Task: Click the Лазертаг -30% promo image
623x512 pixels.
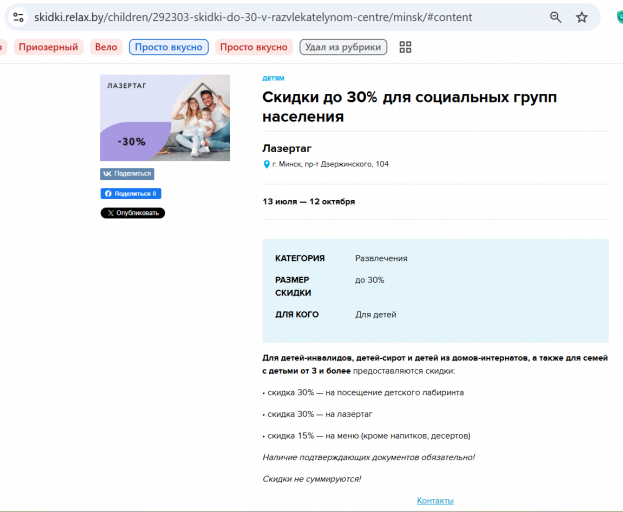Action: point(165,118)
